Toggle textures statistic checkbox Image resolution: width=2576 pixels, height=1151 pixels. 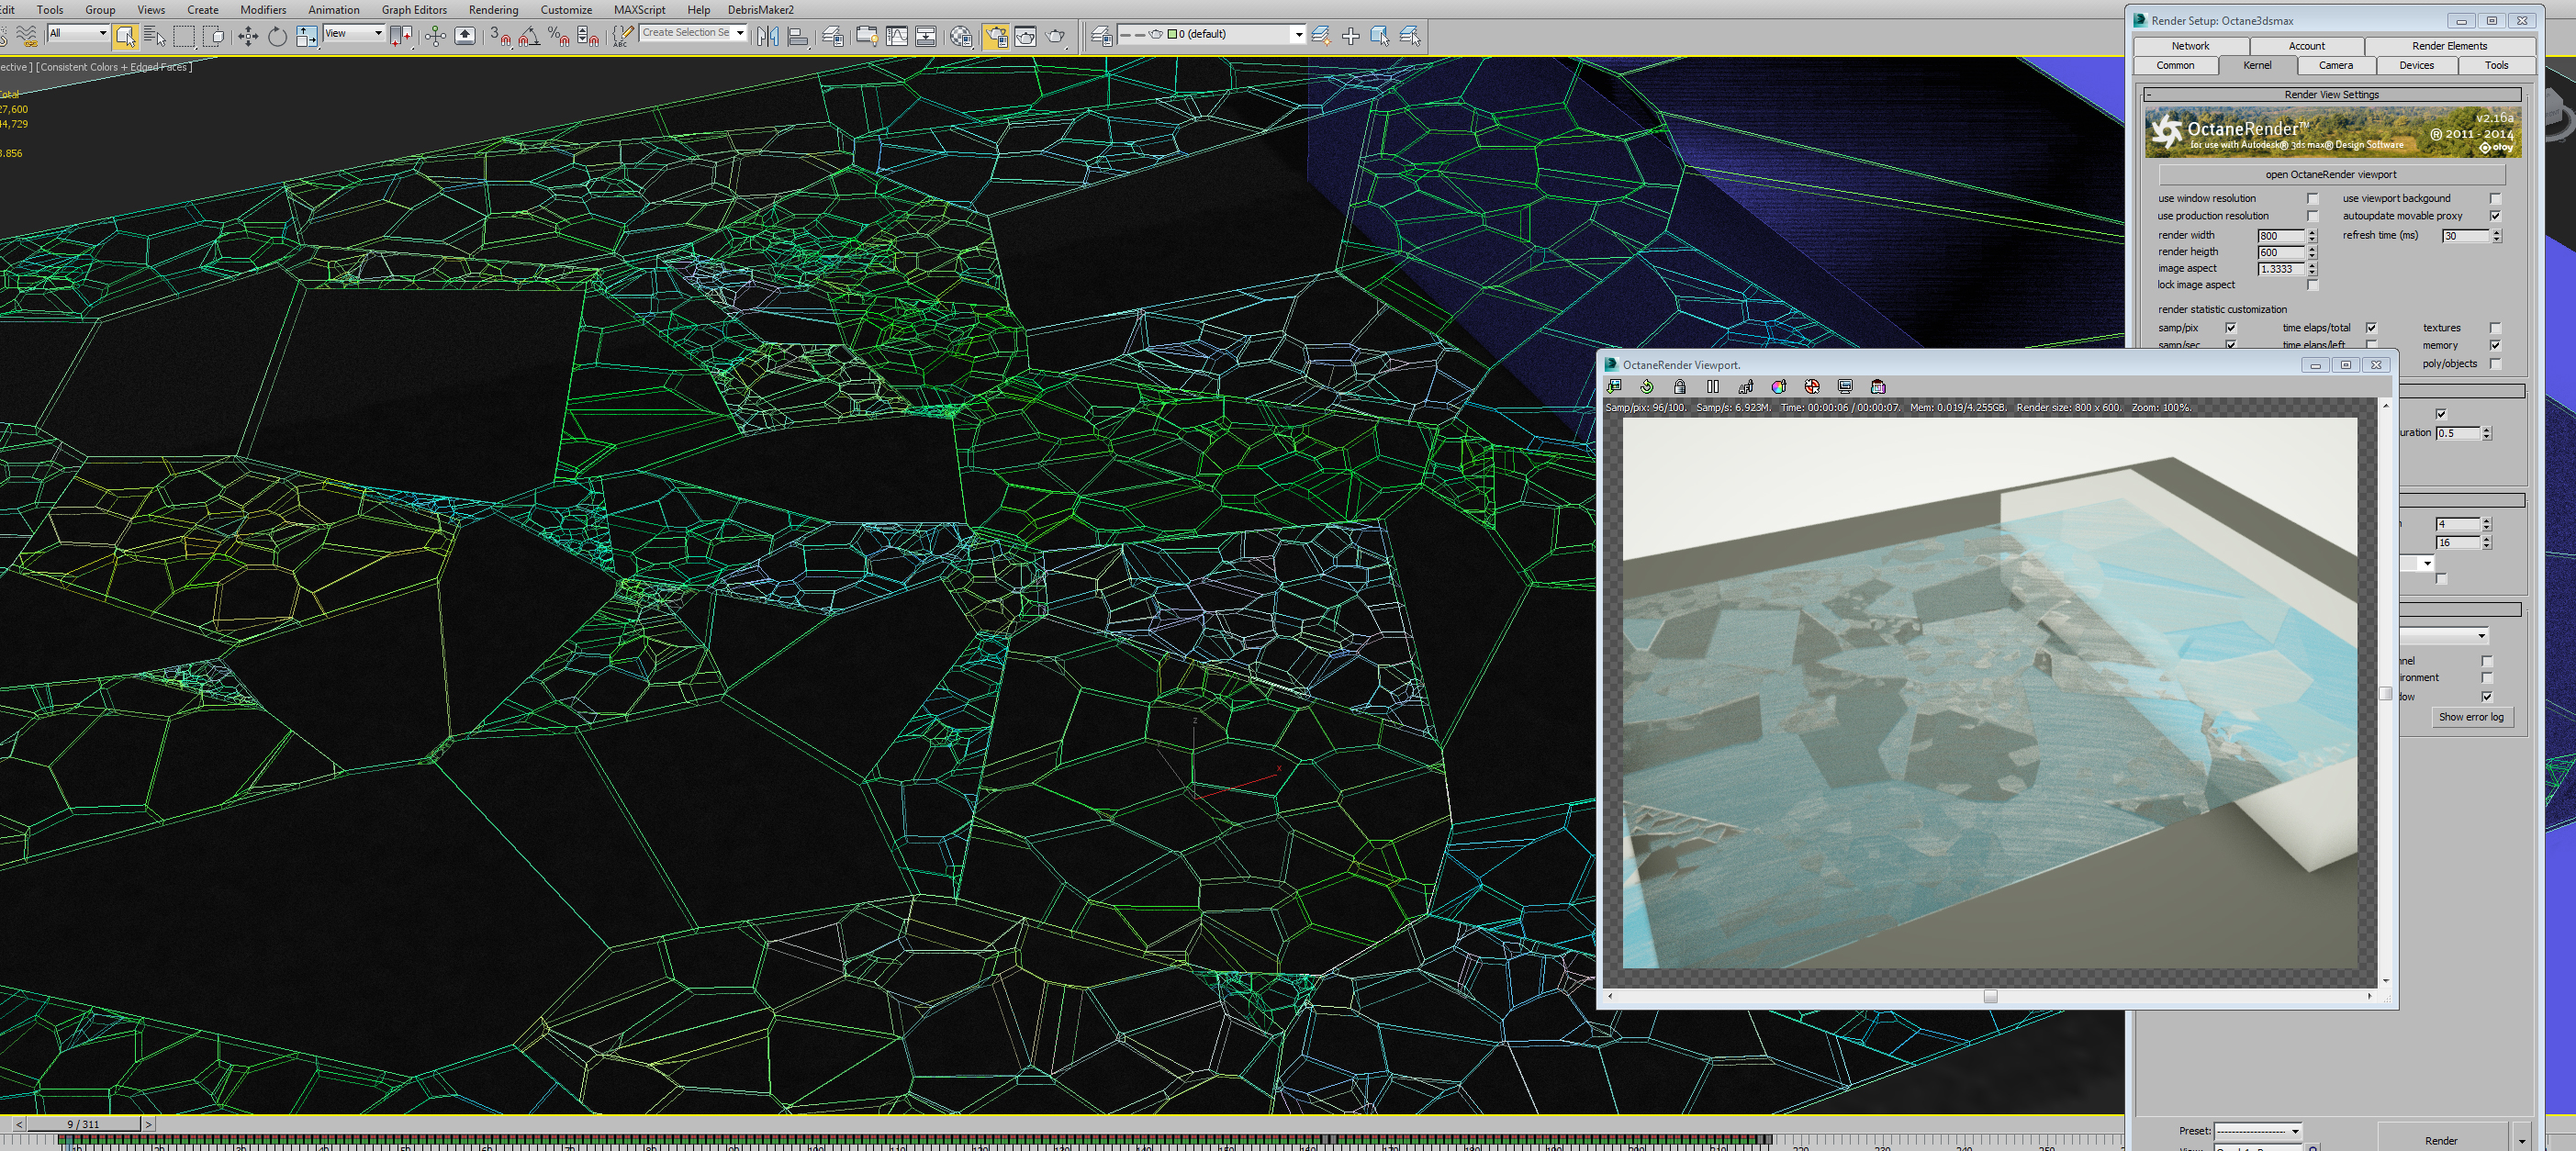click(x=2495, y=328)
